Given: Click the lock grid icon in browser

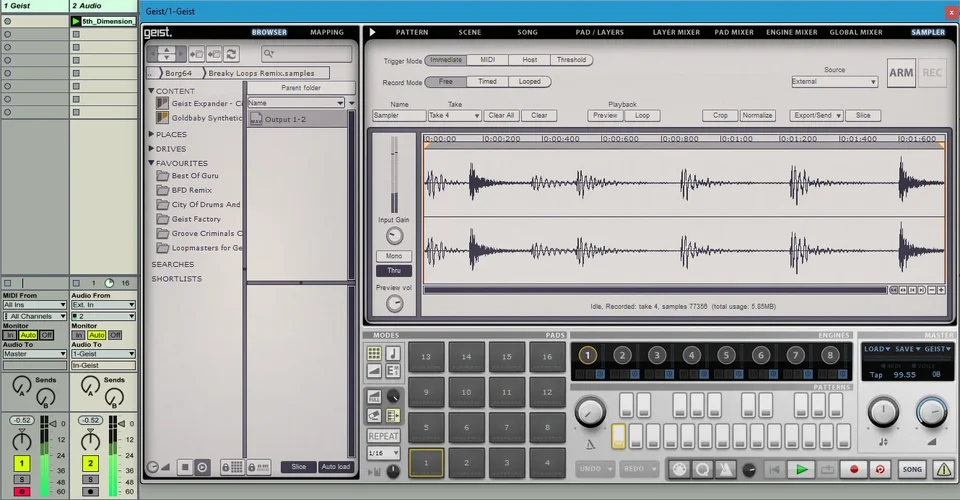Looking at the screenshot, I should 232,468.
